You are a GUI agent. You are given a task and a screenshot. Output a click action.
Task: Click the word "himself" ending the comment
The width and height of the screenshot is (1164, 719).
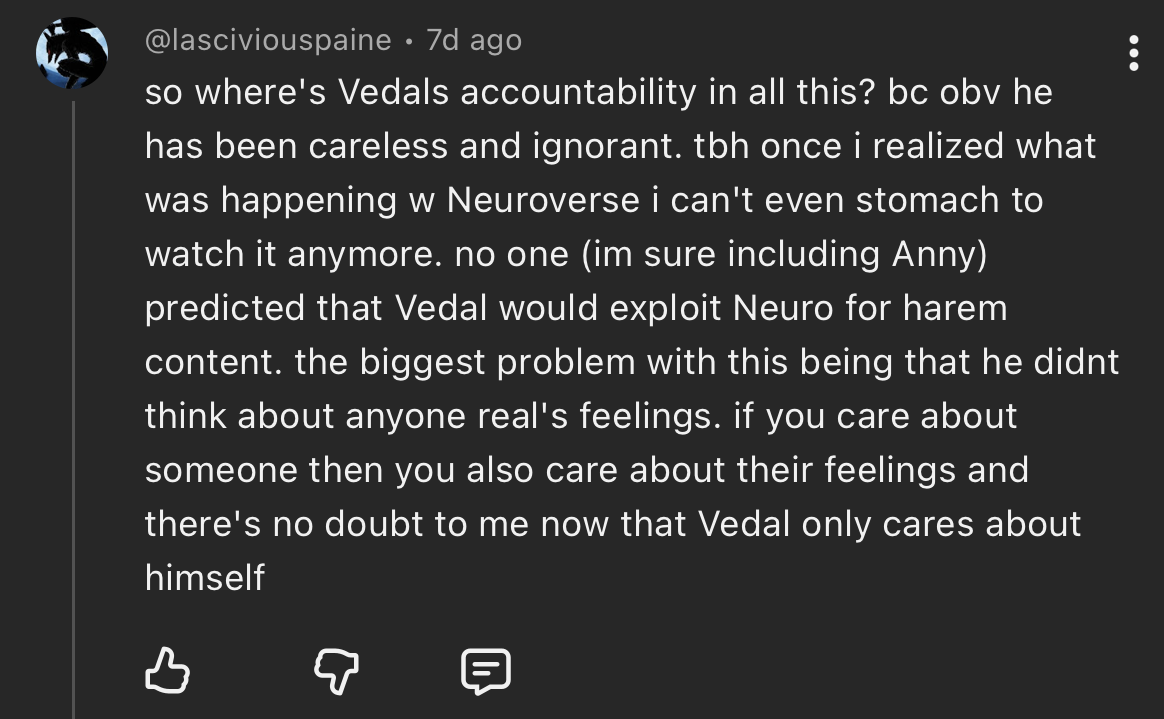tap(205, 577)
